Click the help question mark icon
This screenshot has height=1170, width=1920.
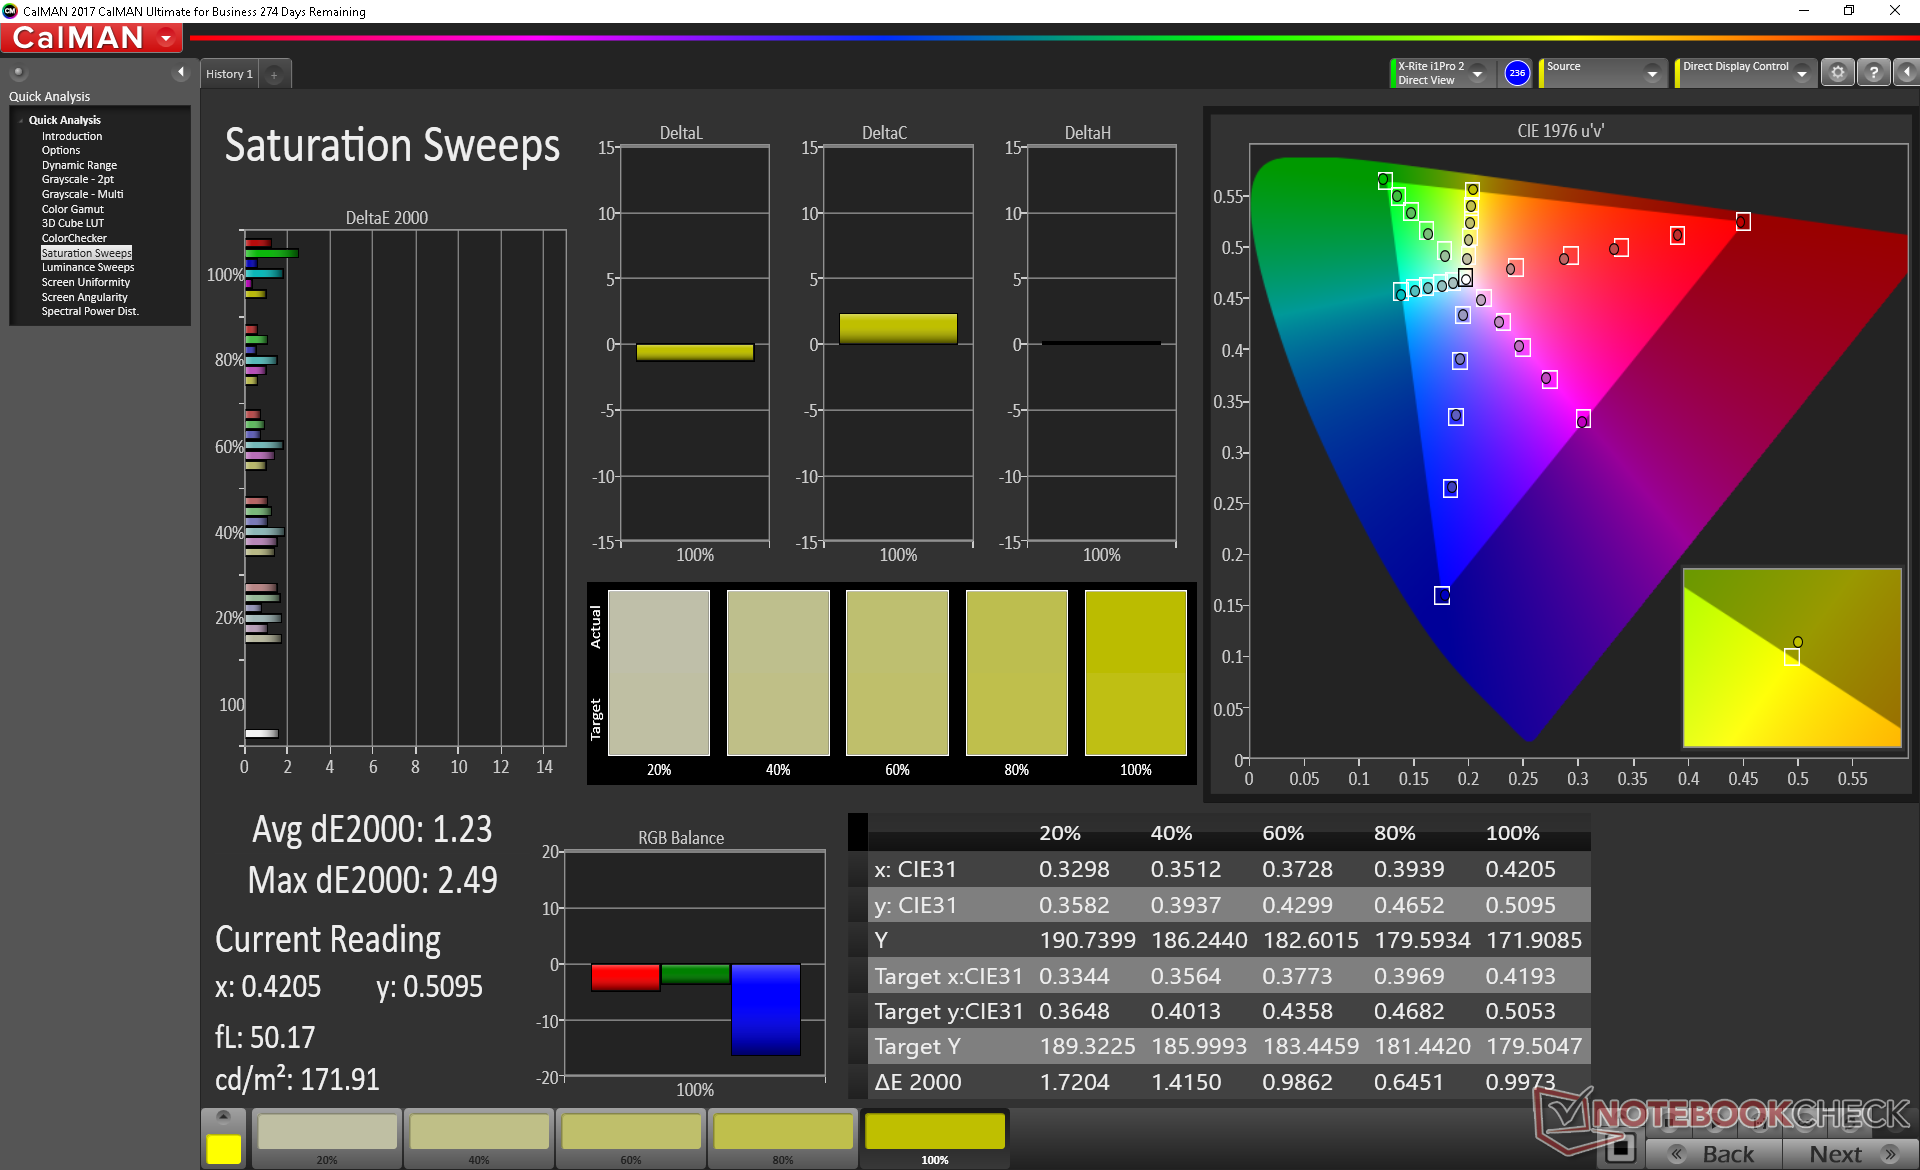point(1873,73)
